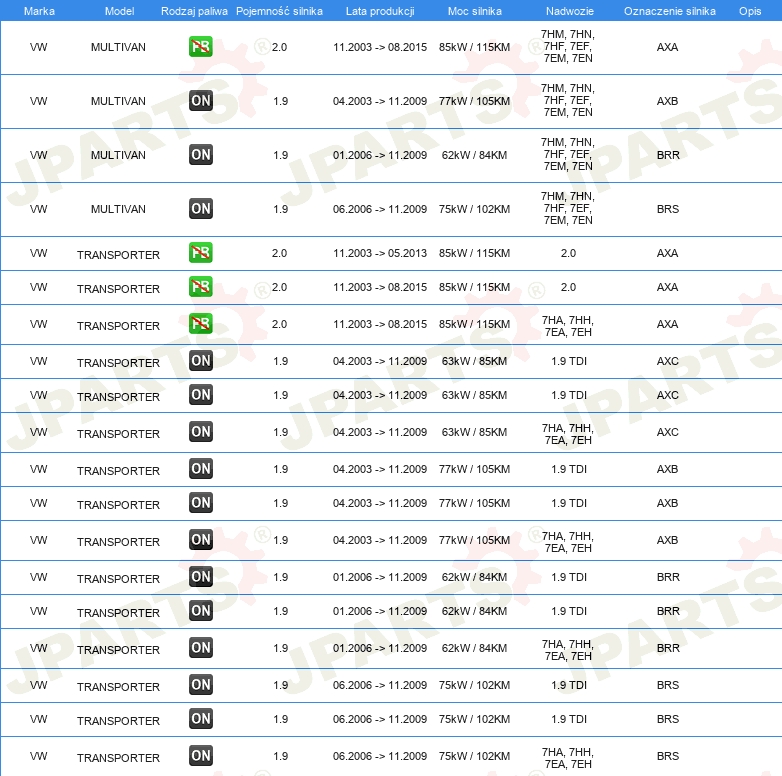Click the MULTIVAN model cell in the BRR row

(x=118, y=155)
